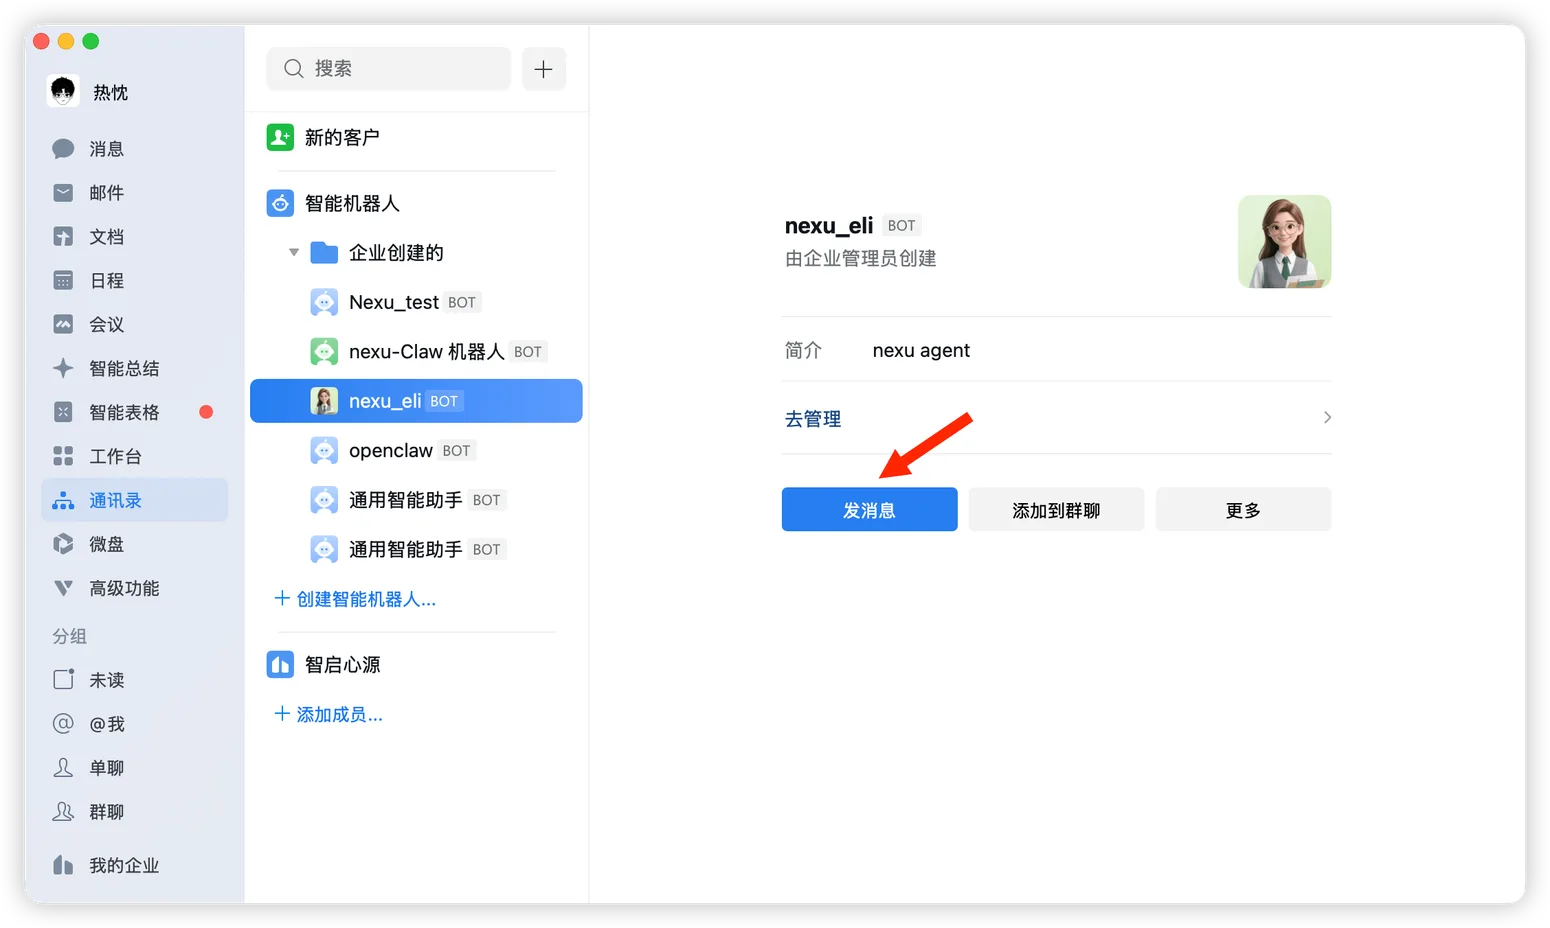Screen dimensions: 1550x928
Task: Click the blue 发消息 button
Action: [869, 510]
